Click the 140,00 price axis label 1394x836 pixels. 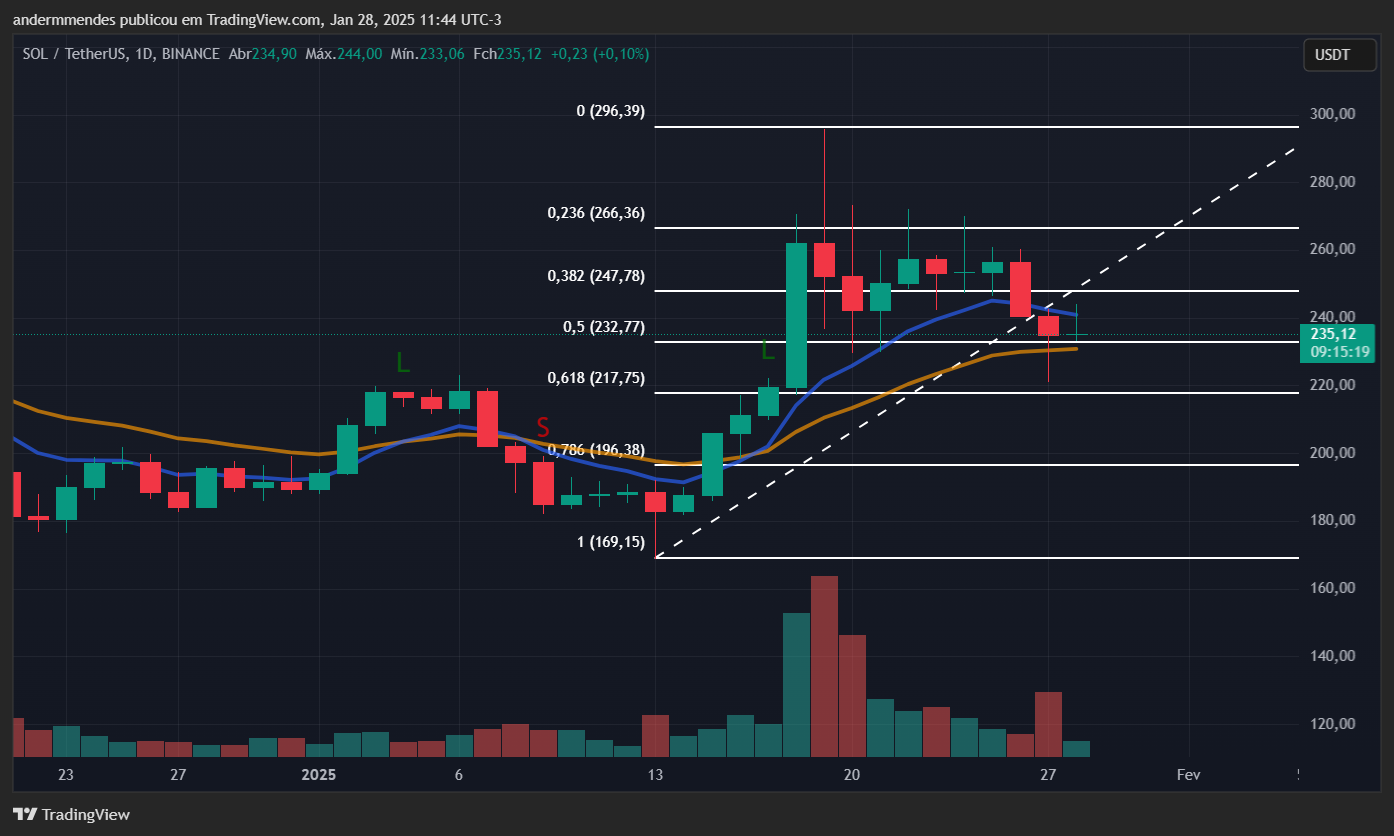coord(1332,656)
